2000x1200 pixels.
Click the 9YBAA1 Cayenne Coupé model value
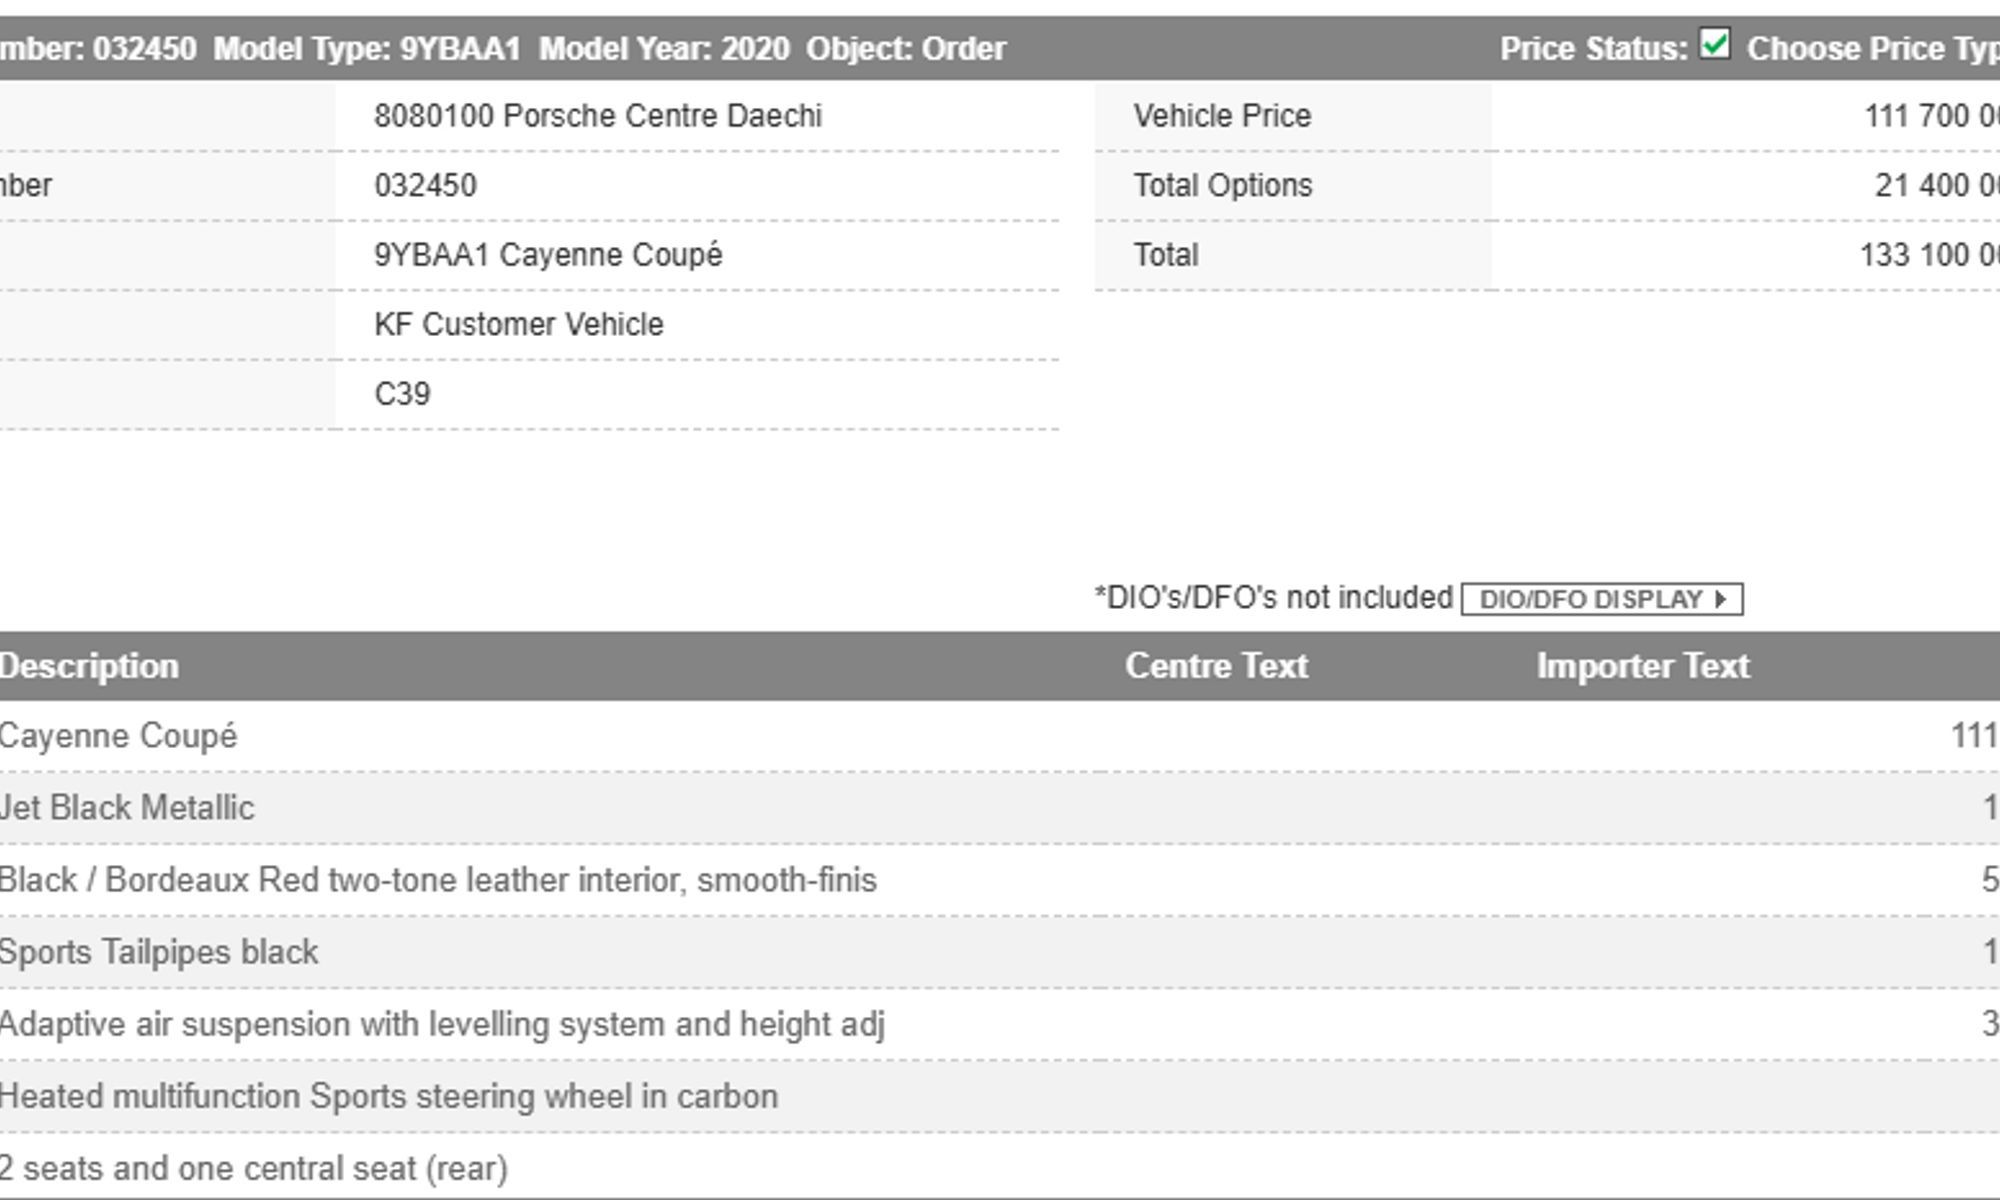(548, 255)
